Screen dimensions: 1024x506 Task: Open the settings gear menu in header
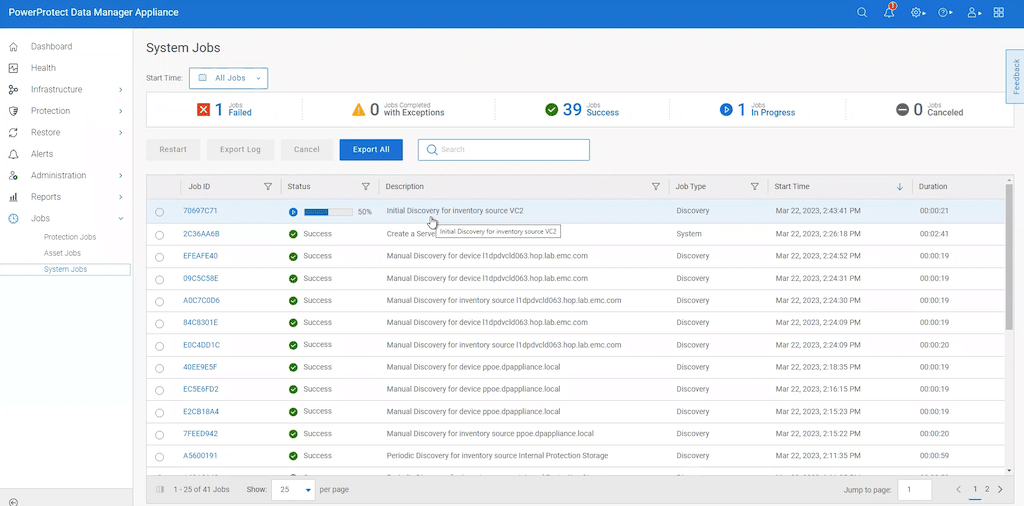click(x=918, y=12)
